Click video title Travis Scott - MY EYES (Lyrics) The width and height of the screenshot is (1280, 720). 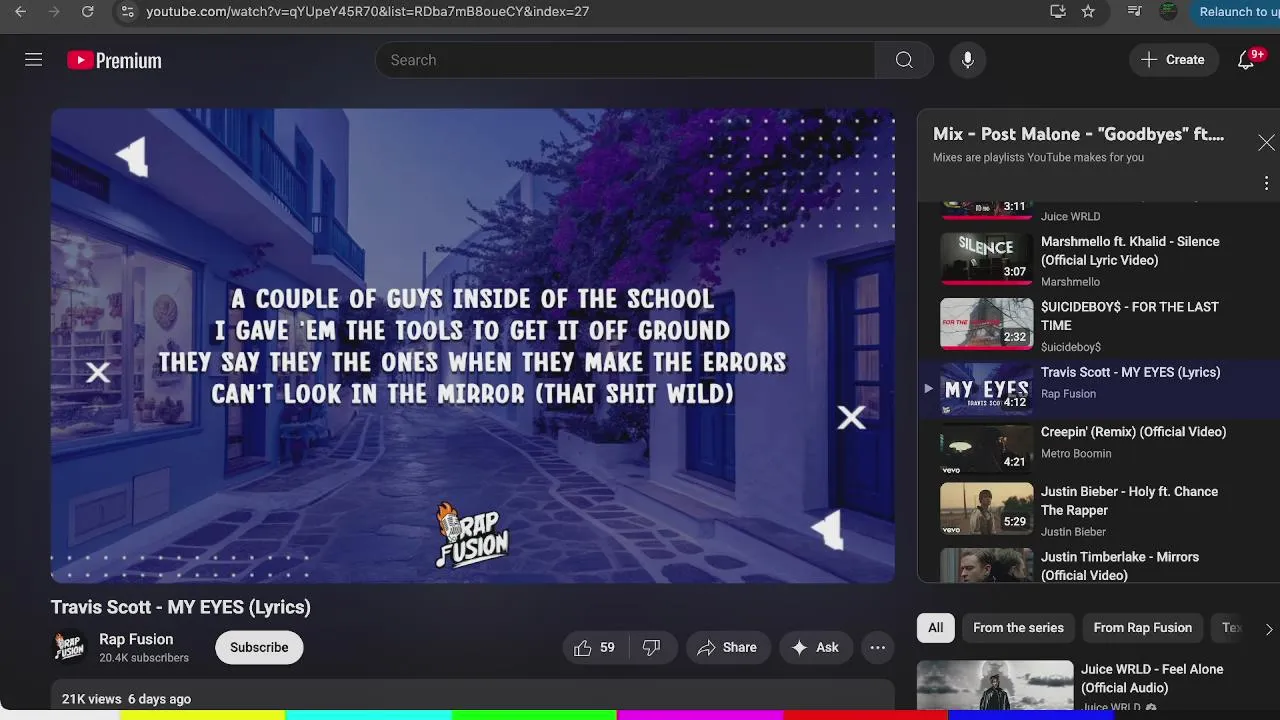pos(181,607)
